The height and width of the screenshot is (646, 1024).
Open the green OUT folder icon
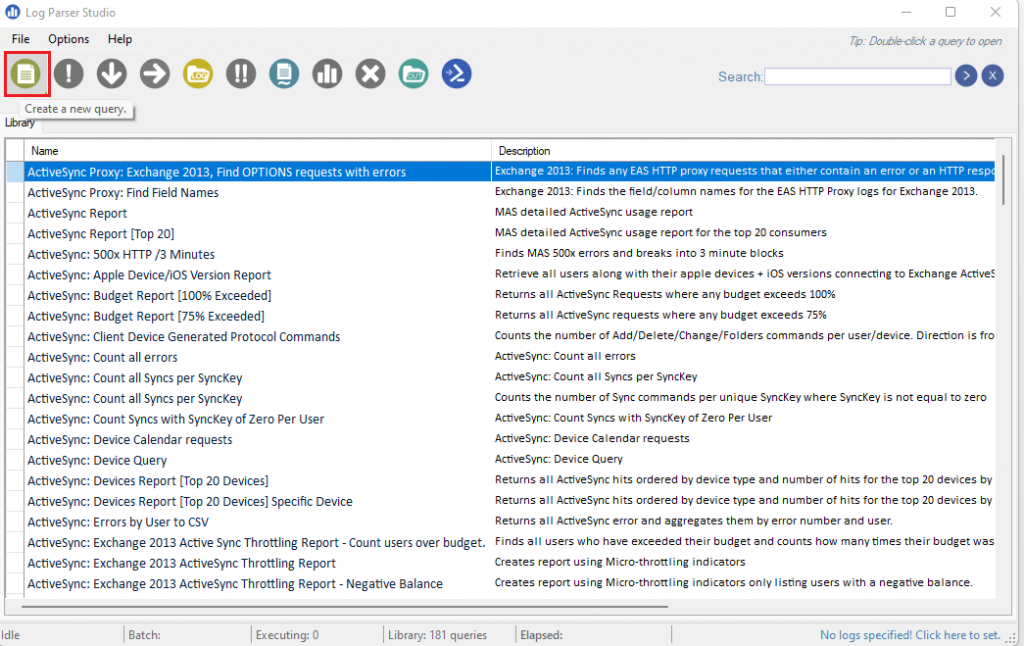(413, 74)
